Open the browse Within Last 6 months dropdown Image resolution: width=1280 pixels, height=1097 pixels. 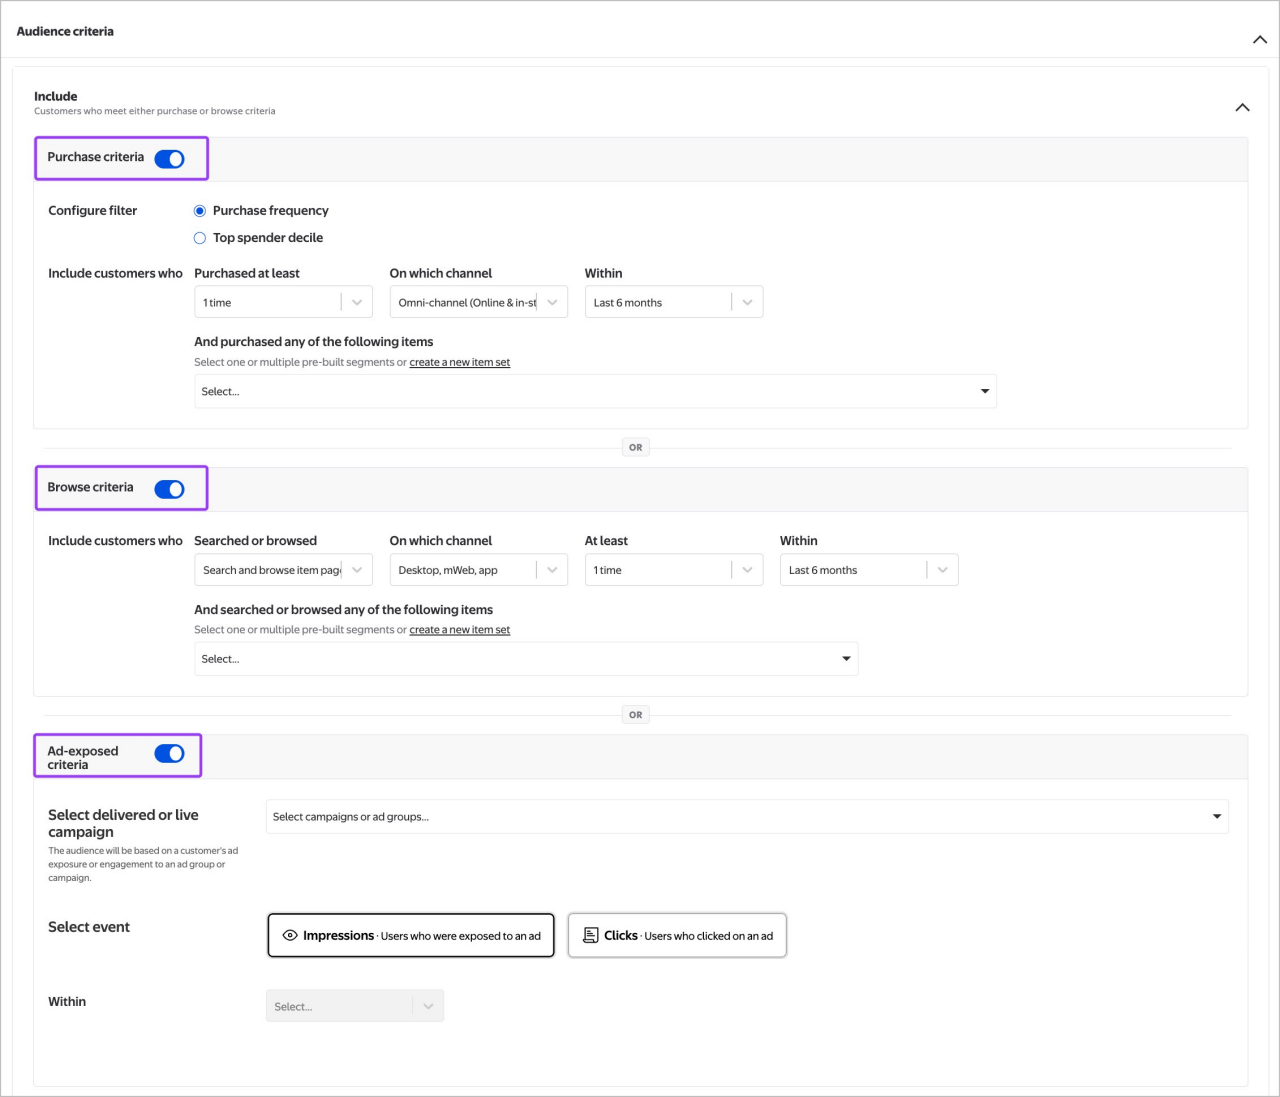tap(869, 570)
